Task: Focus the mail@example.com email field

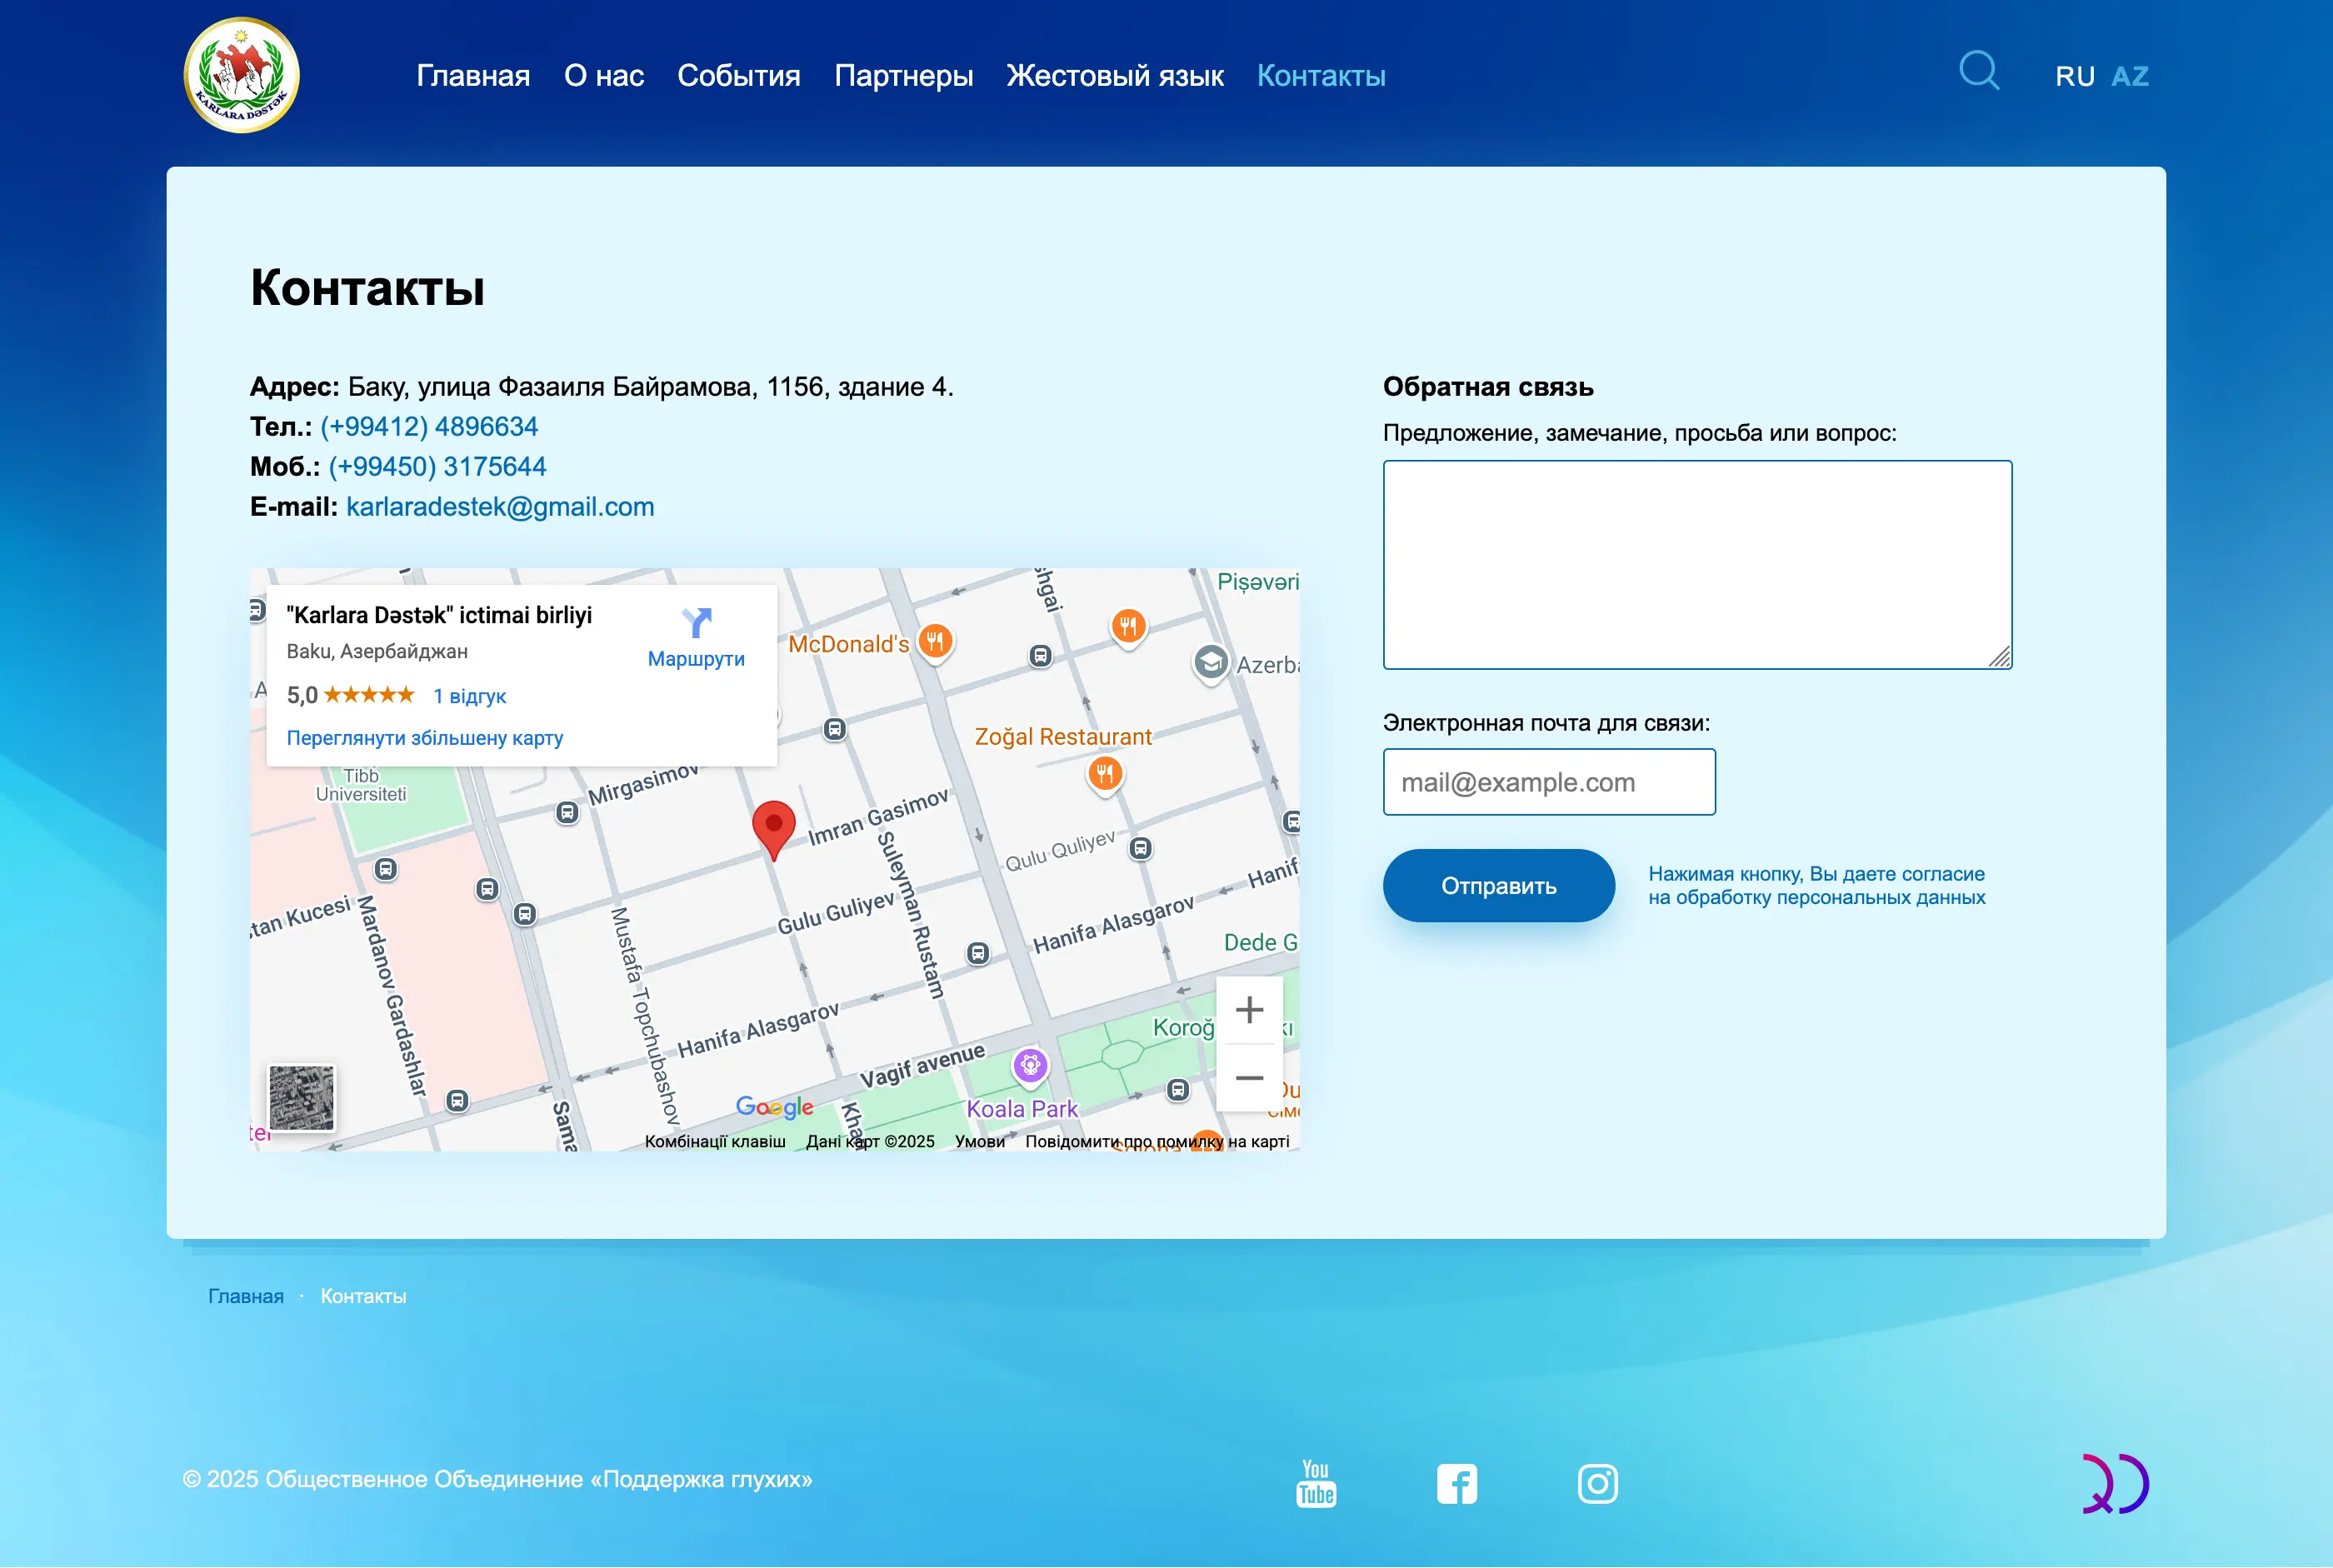Action: [1549, 782]
